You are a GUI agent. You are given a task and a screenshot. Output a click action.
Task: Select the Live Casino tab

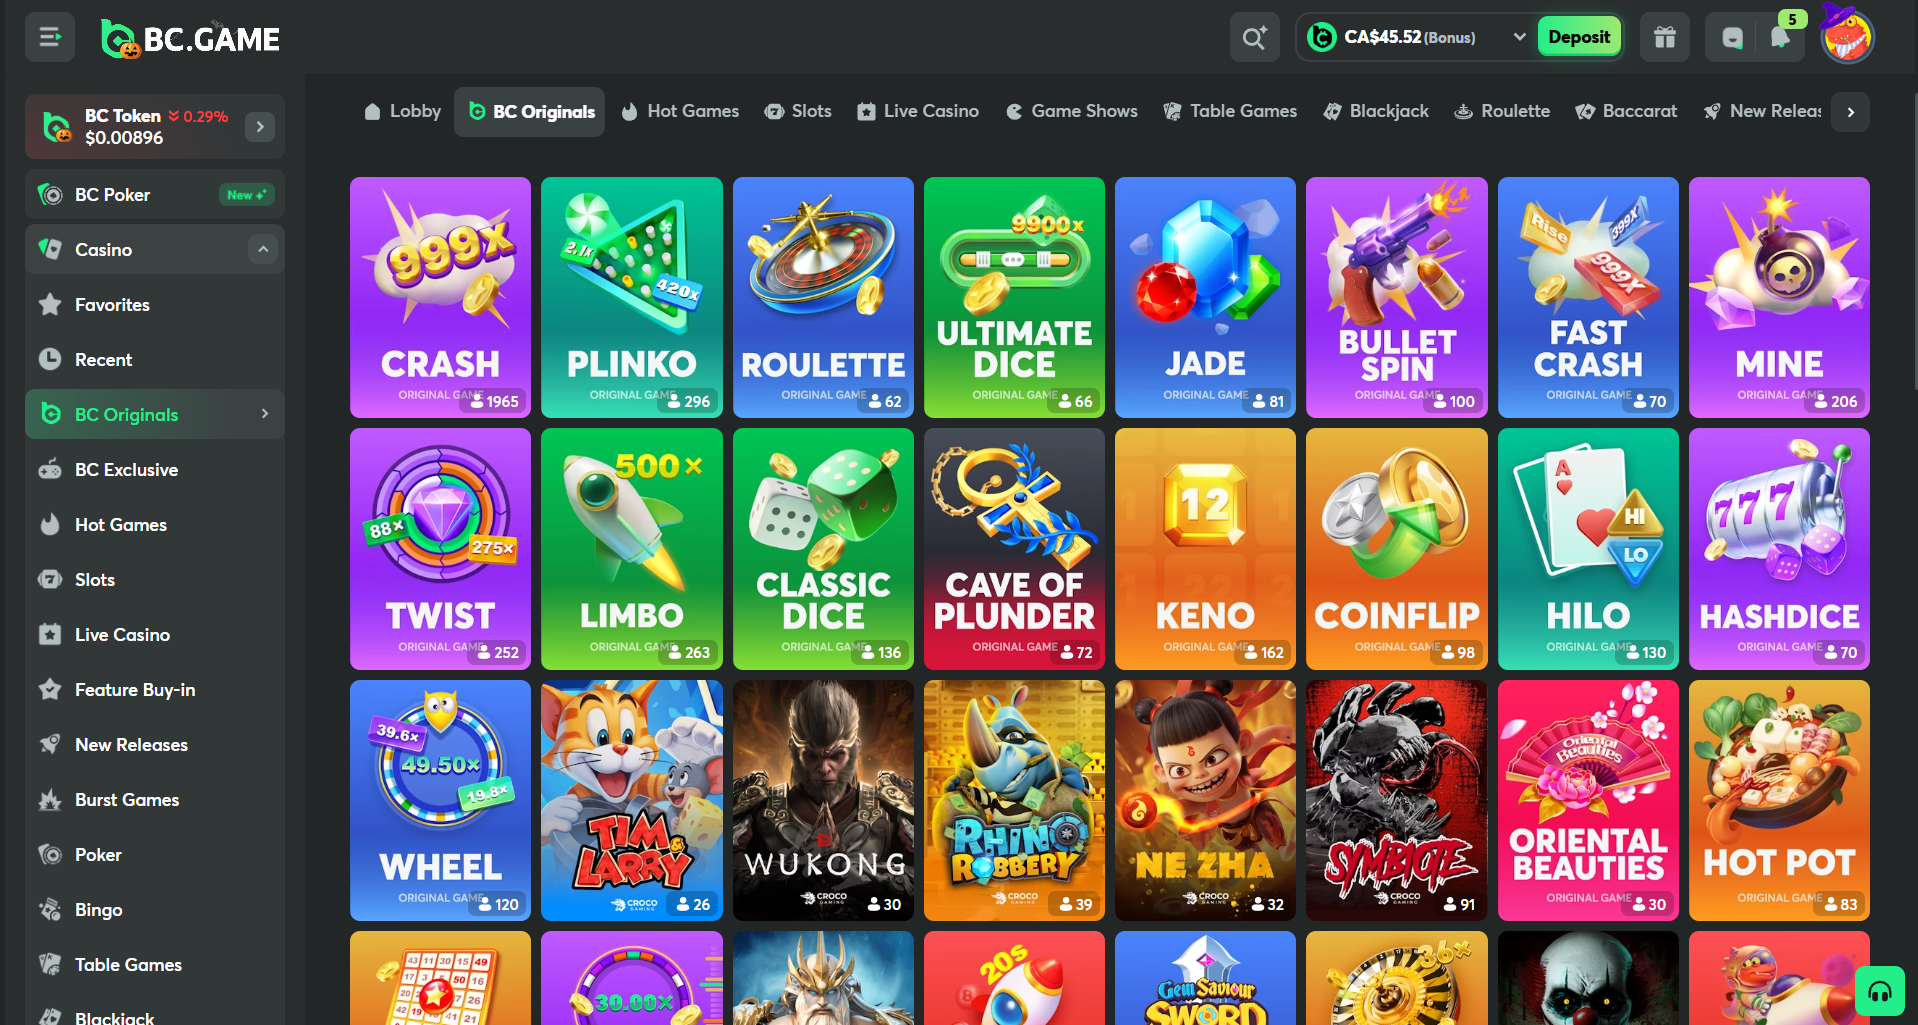(x=918, y=111)
